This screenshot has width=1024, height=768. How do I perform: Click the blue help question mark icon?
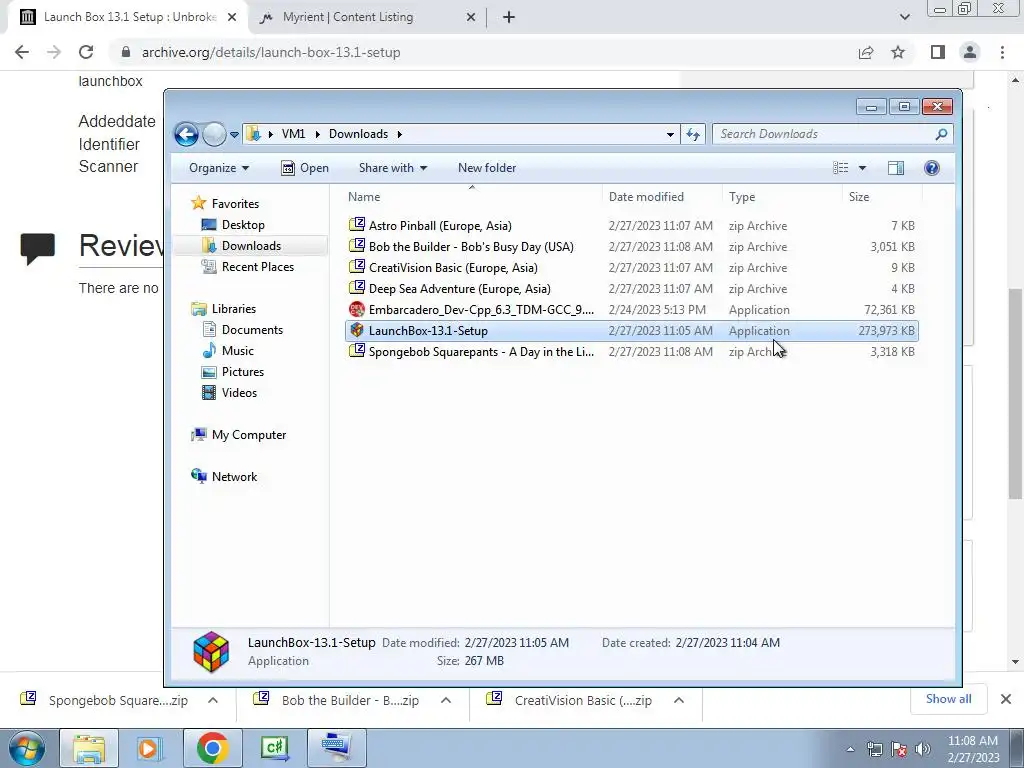point(932,168)
